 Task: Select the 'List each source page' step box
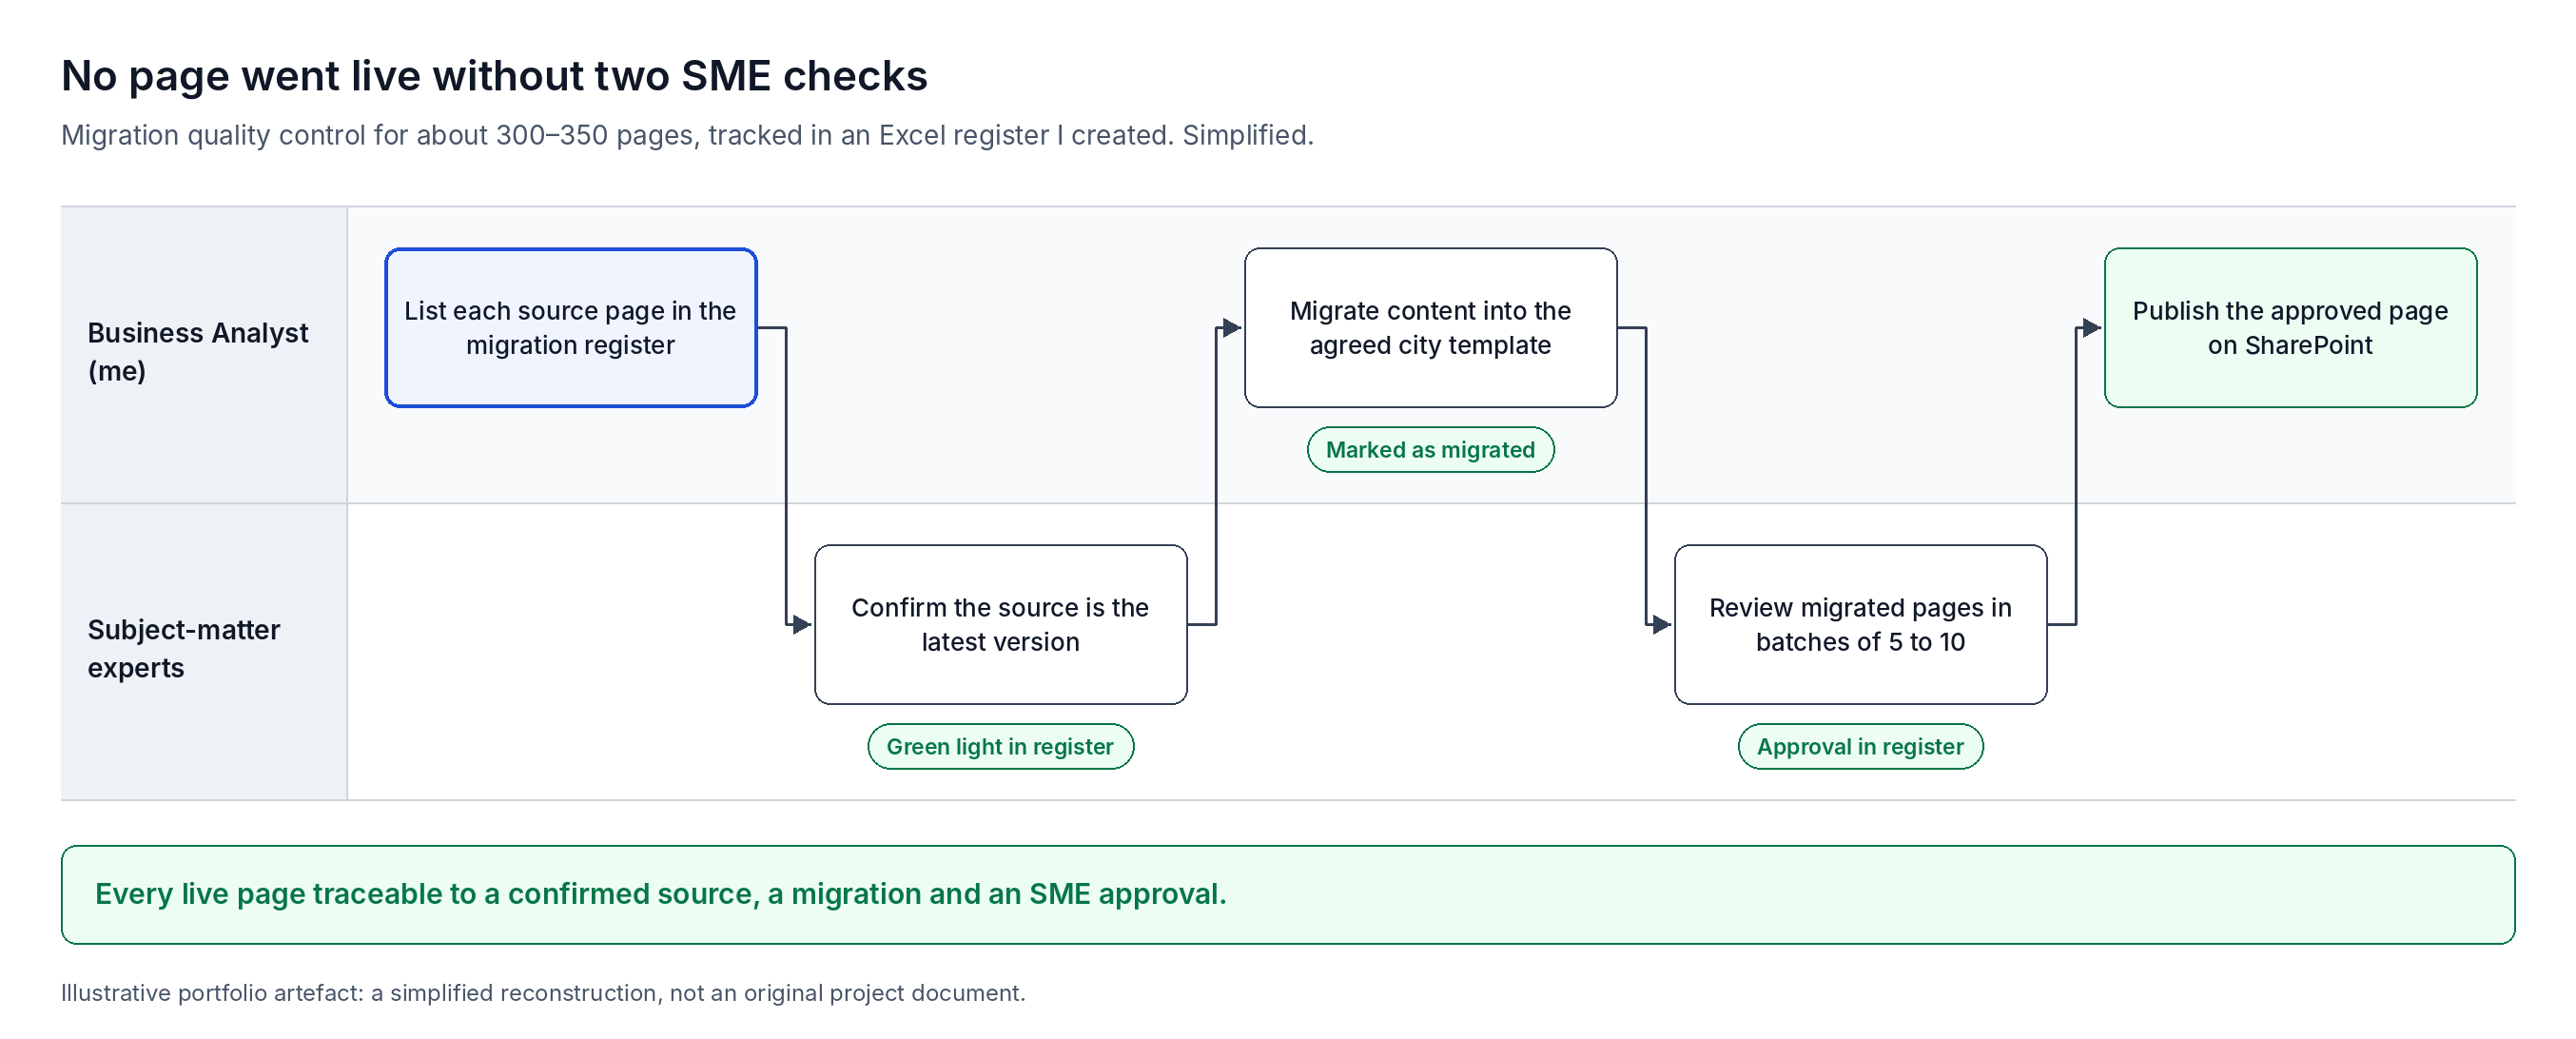[x=571, y=328]
